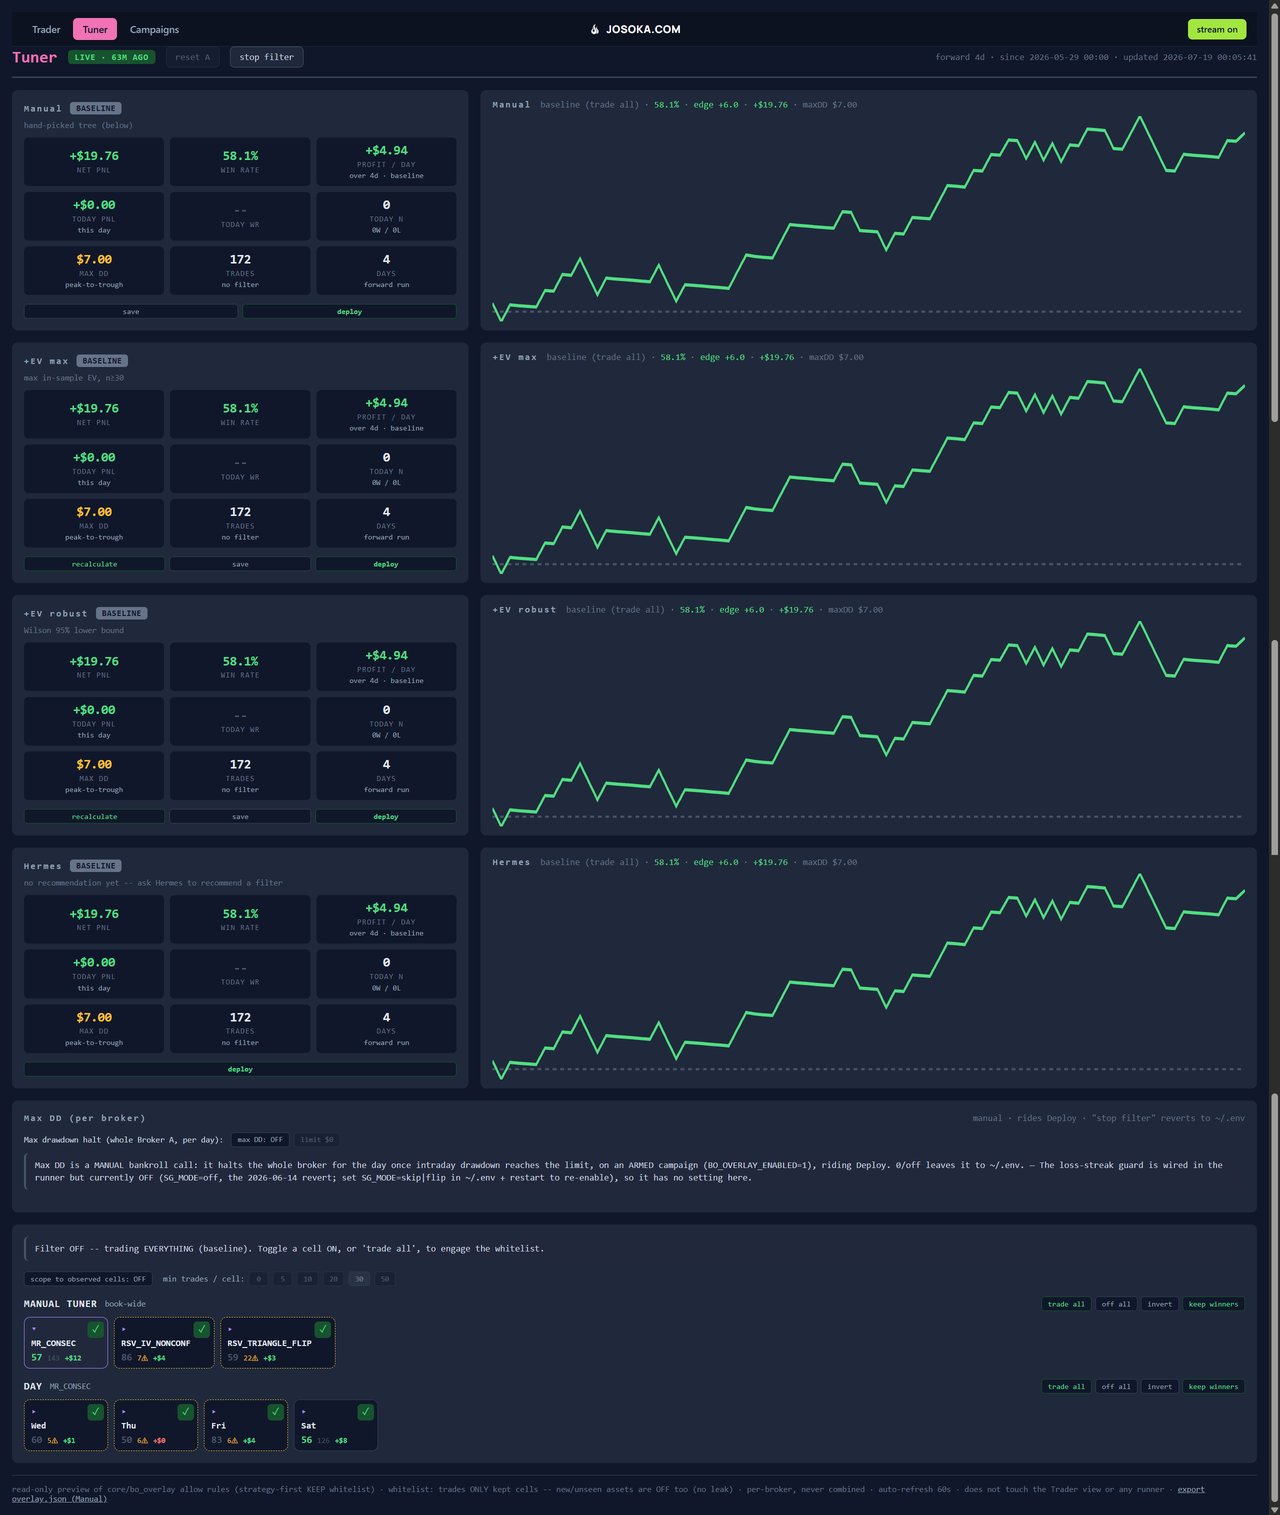The image size is (1280, 1515).
Task: Expand the Sat day card triangle
Action: [x=304, y=1412]
